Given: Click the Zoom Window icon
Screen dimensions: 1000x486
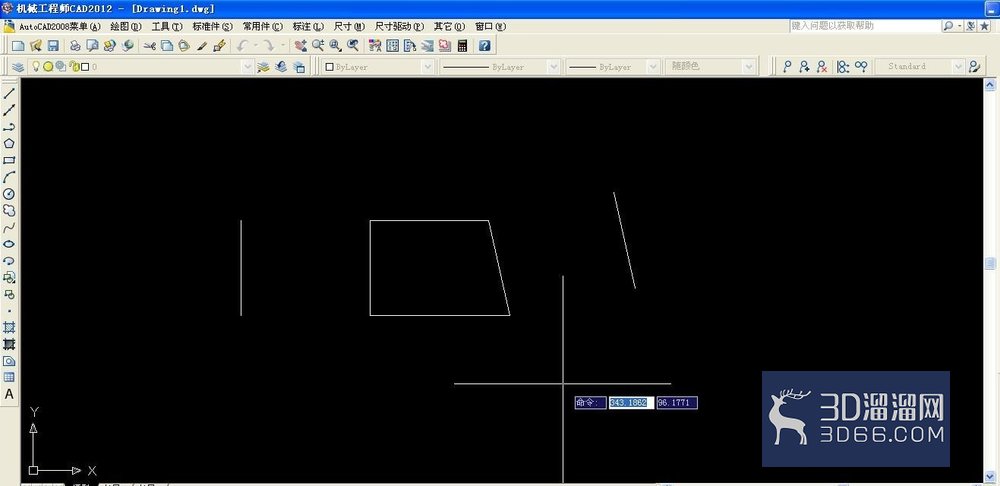Looking at the screenshot, I should 335,45.
